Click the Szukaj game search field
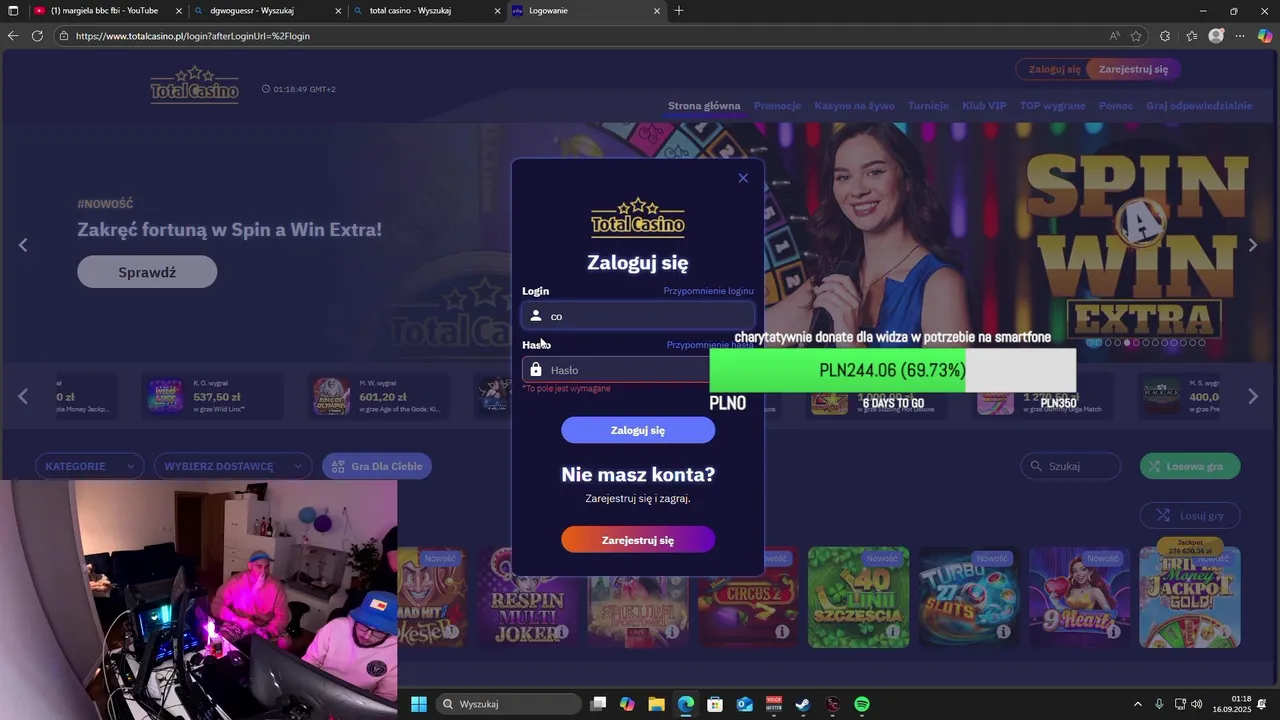The width and height of the screenshot is (1280, 720). 1071,466
